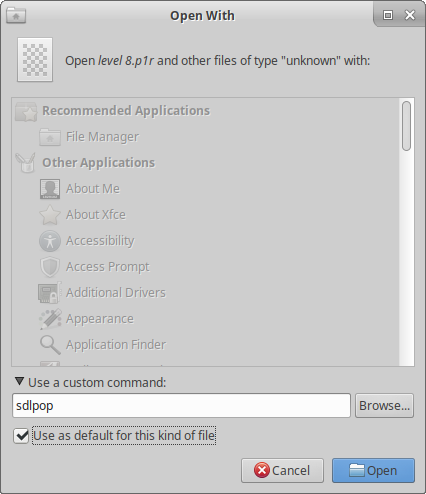Cancel the Open With dialog
Image resolution: width=426 pixels, height=494 pixels.
282,470
